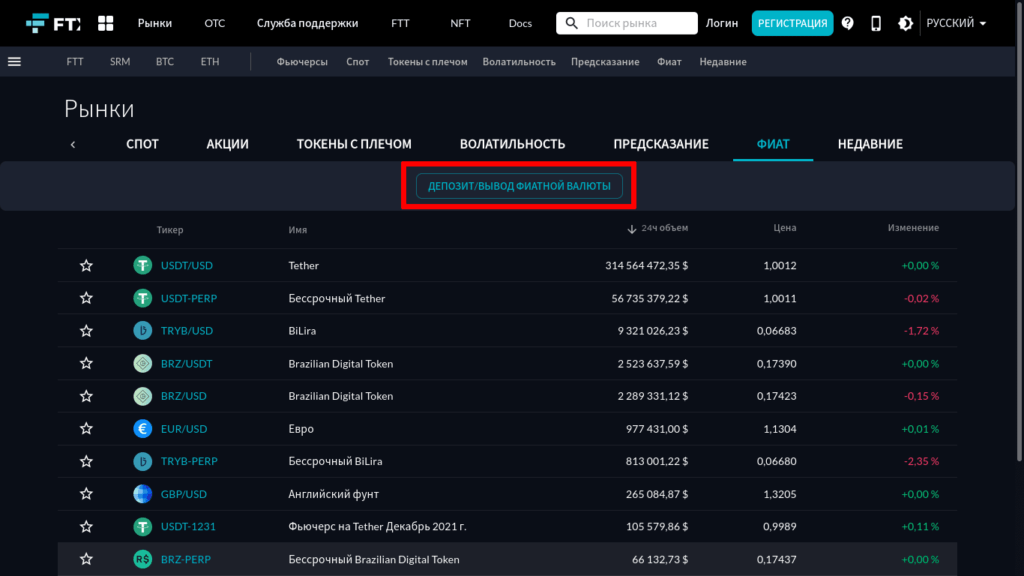Open the hamburger menu in the sub-bar
The width and height of the screenshot is (1024, 576).
coord(14,61)
